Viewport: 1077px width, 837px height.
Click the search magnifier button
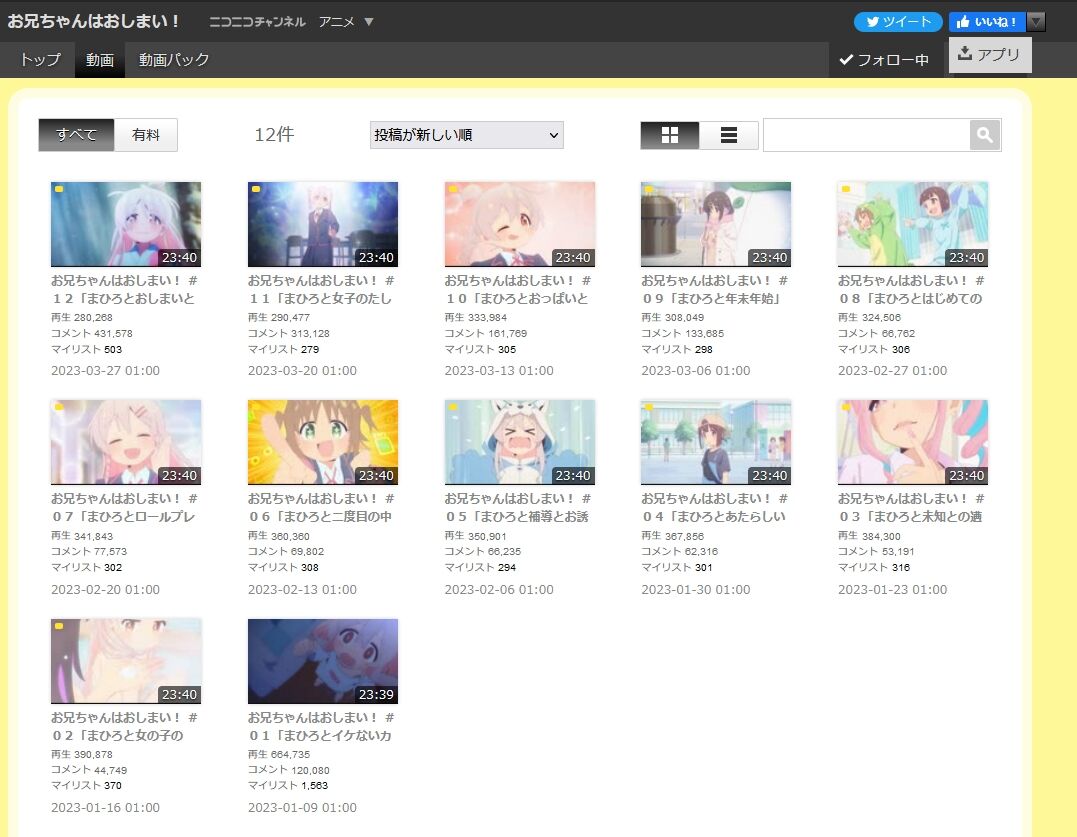(x=984, y=135)
